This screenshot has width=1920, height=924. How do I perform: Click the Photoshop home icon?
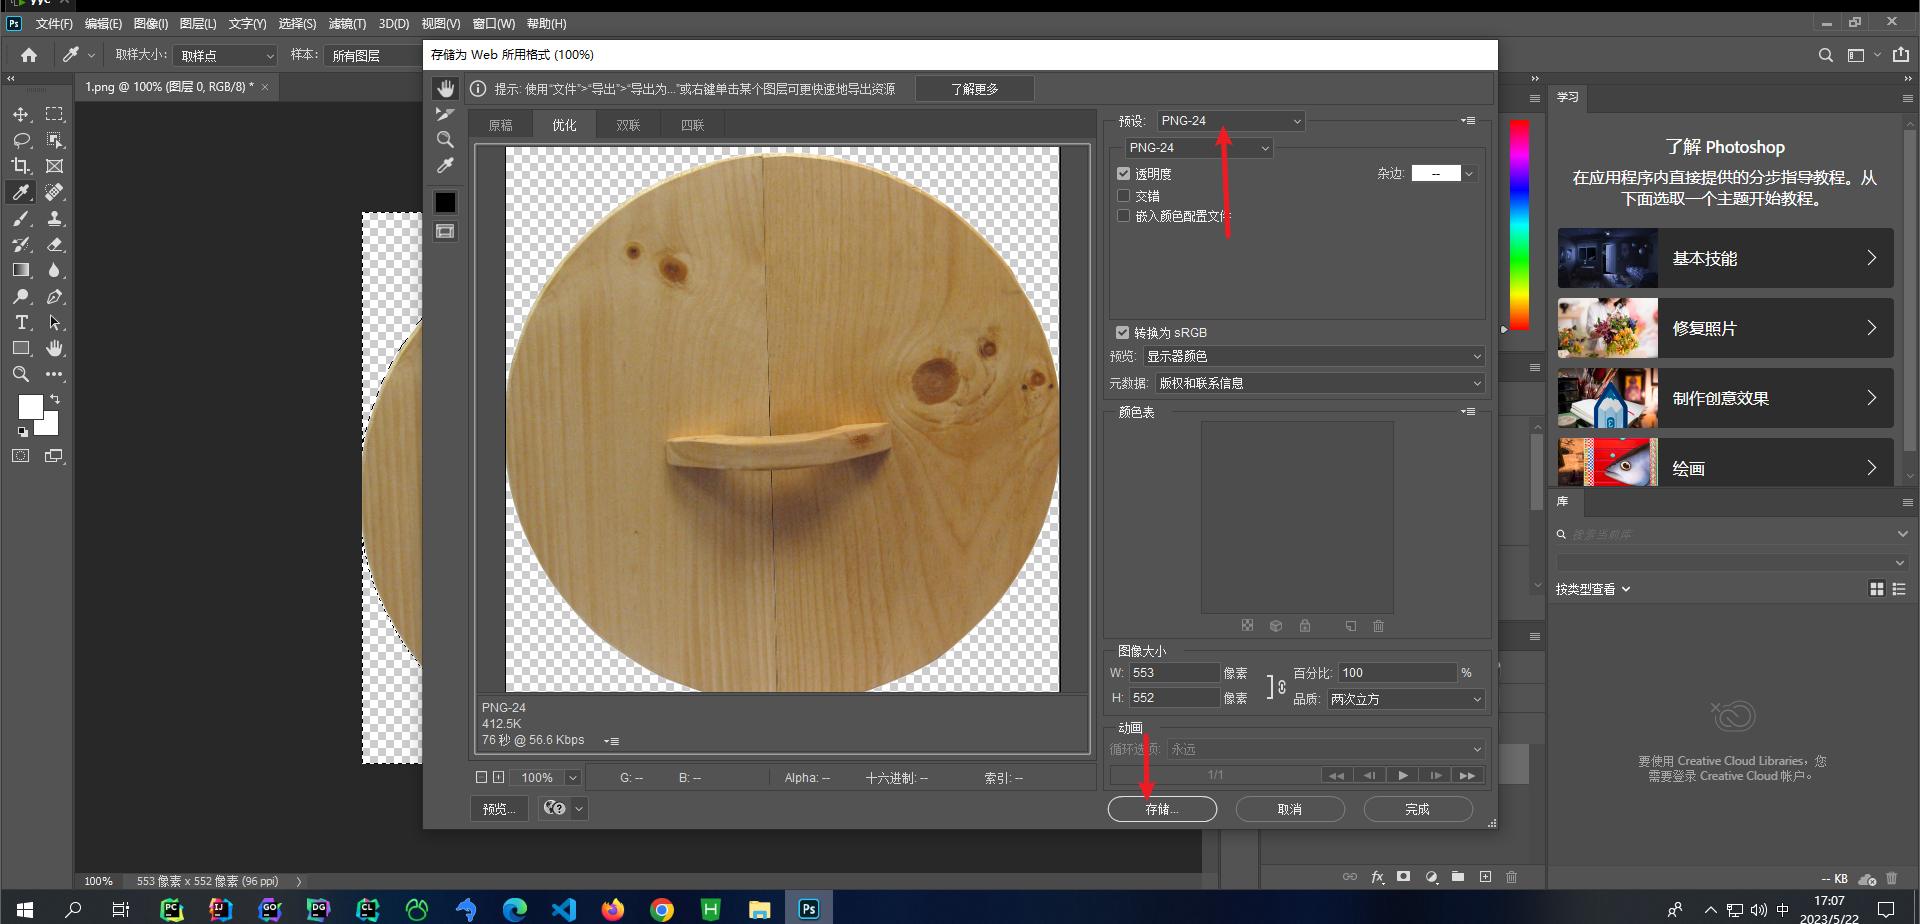point(29,55)
